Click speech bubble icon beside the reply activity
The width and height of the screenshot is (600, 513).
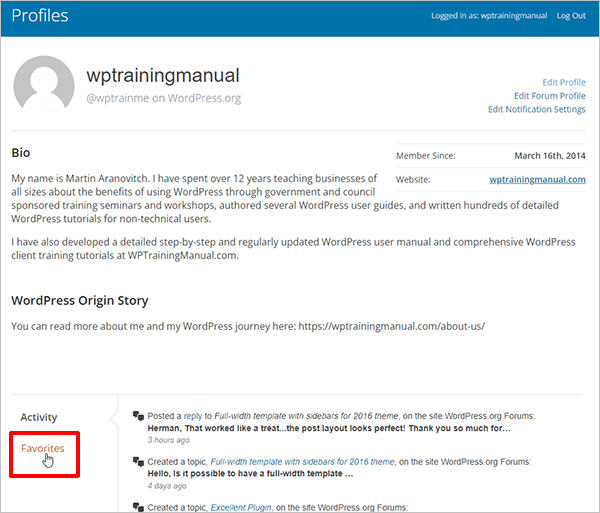click(138, 416)
